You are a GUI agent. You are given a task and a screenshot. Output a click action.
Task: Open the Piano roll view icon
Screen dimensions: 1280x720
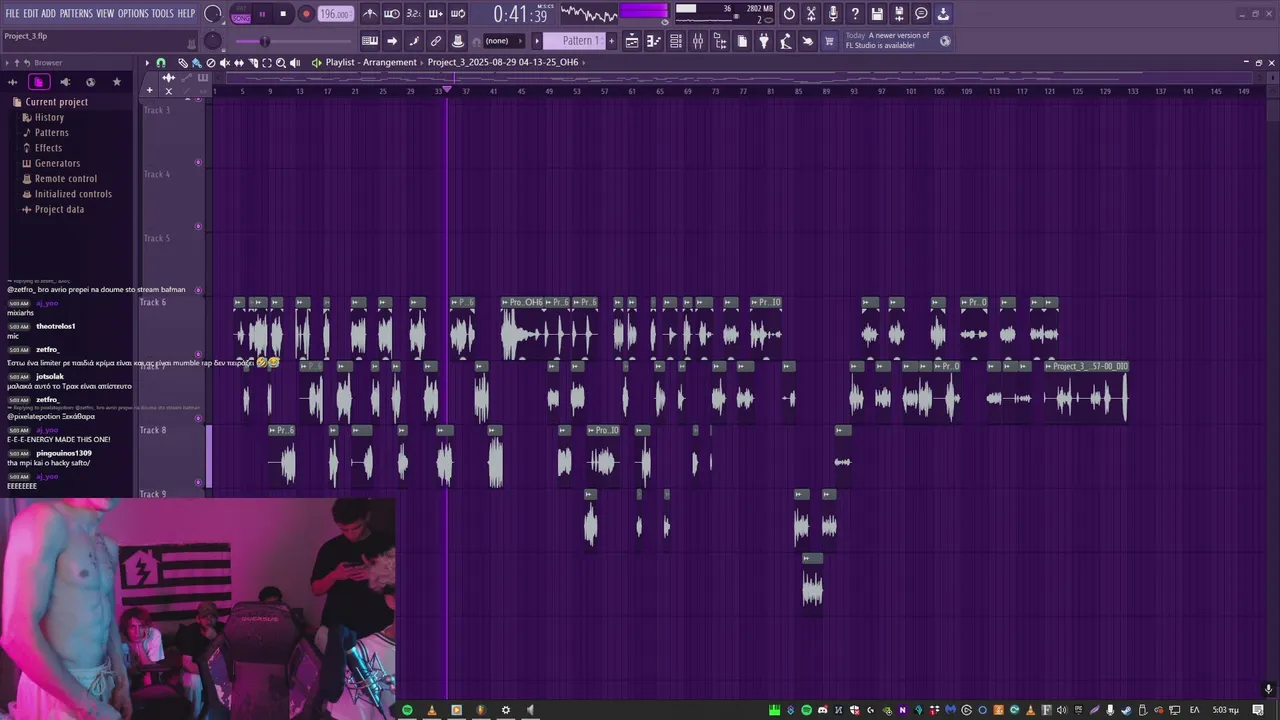pyautogui.click(x=654, y=41)
